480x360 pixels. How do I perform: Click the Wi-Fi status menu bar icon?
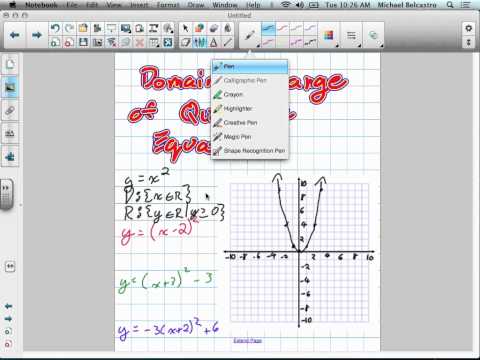285,5
